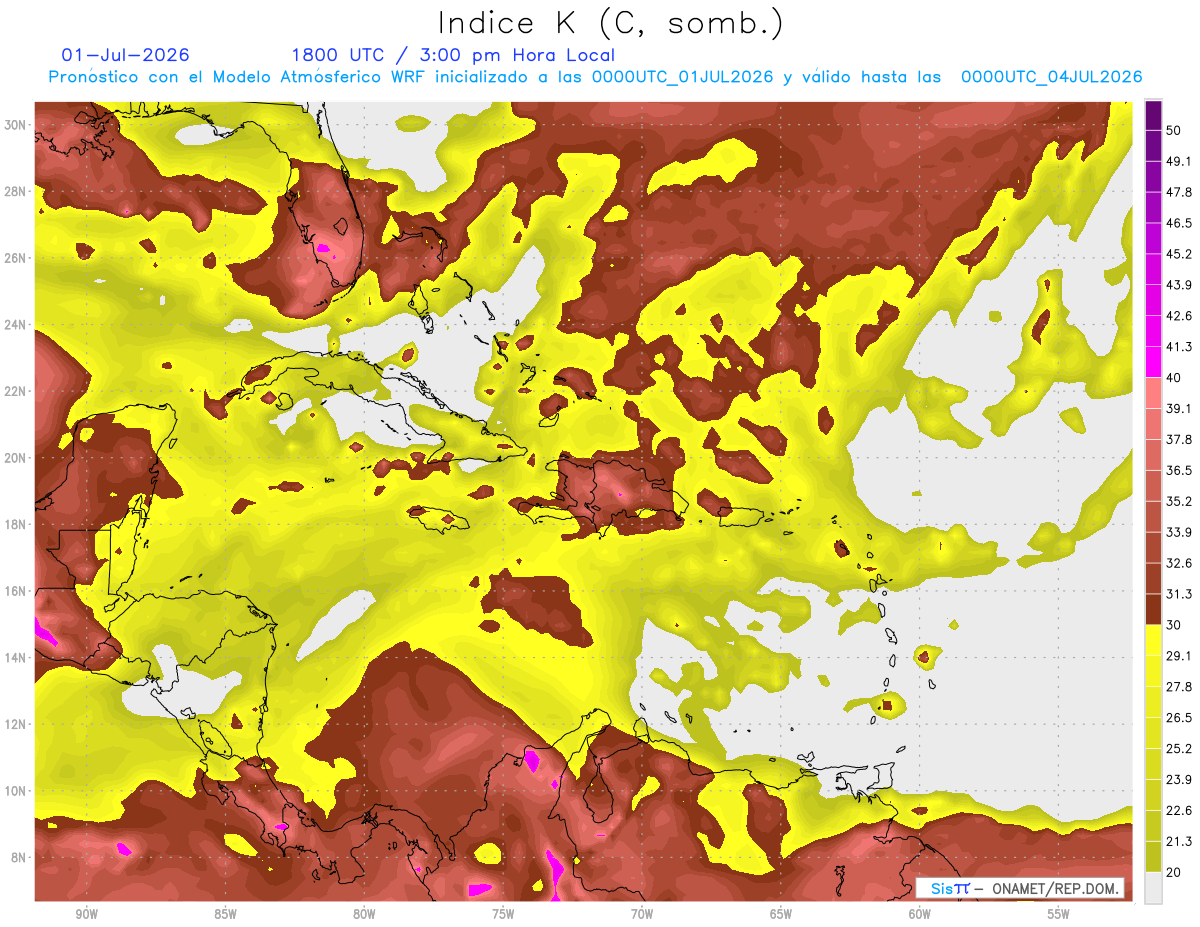
Task: Click the '46.5' value on the color bar
Action: click(1178, 223)
